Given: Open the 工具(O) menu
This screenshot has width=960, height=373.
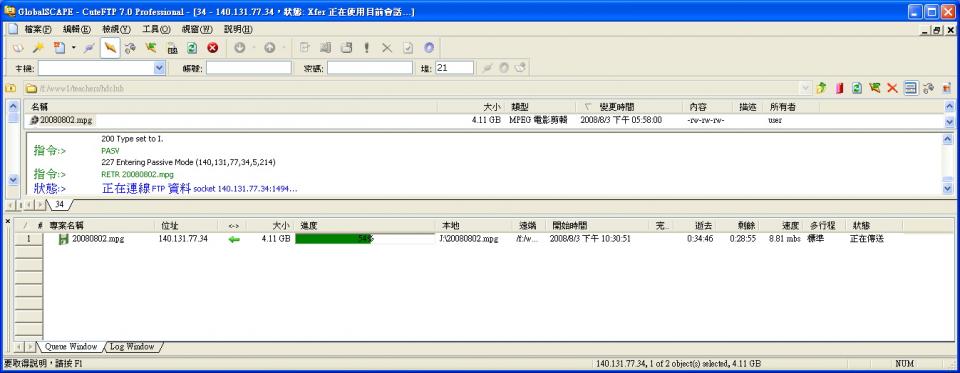Looking at the screenshot, I should click(x=156, y=29).
